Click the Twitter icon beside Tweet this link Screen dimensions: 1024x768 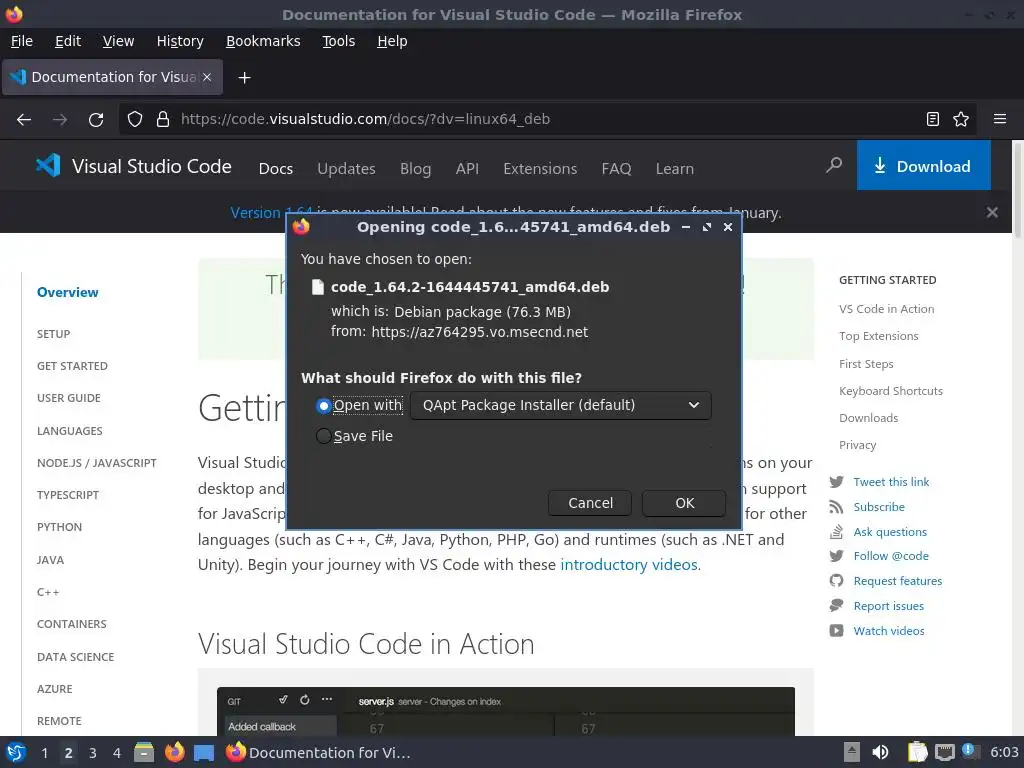tap(837, 482)
